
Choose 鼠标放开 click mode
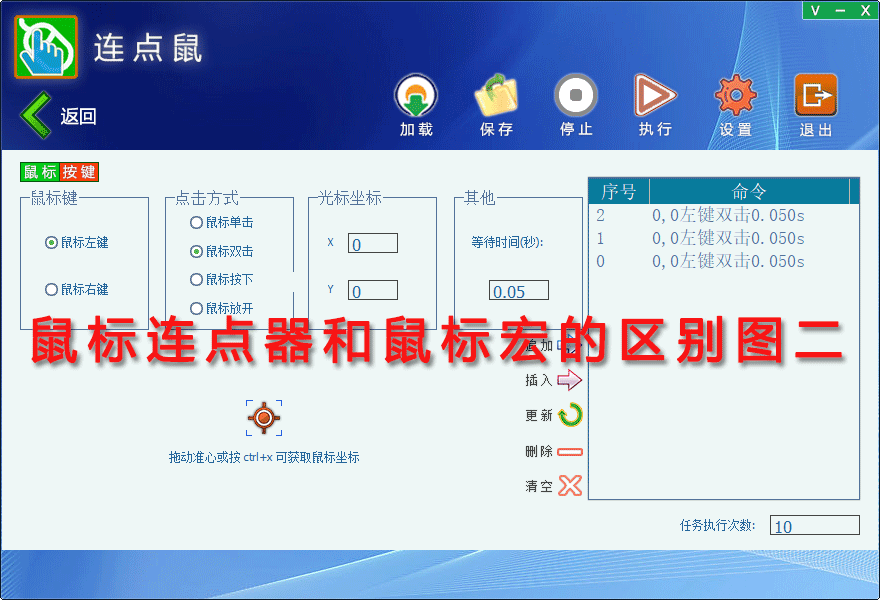coord(196,308)
